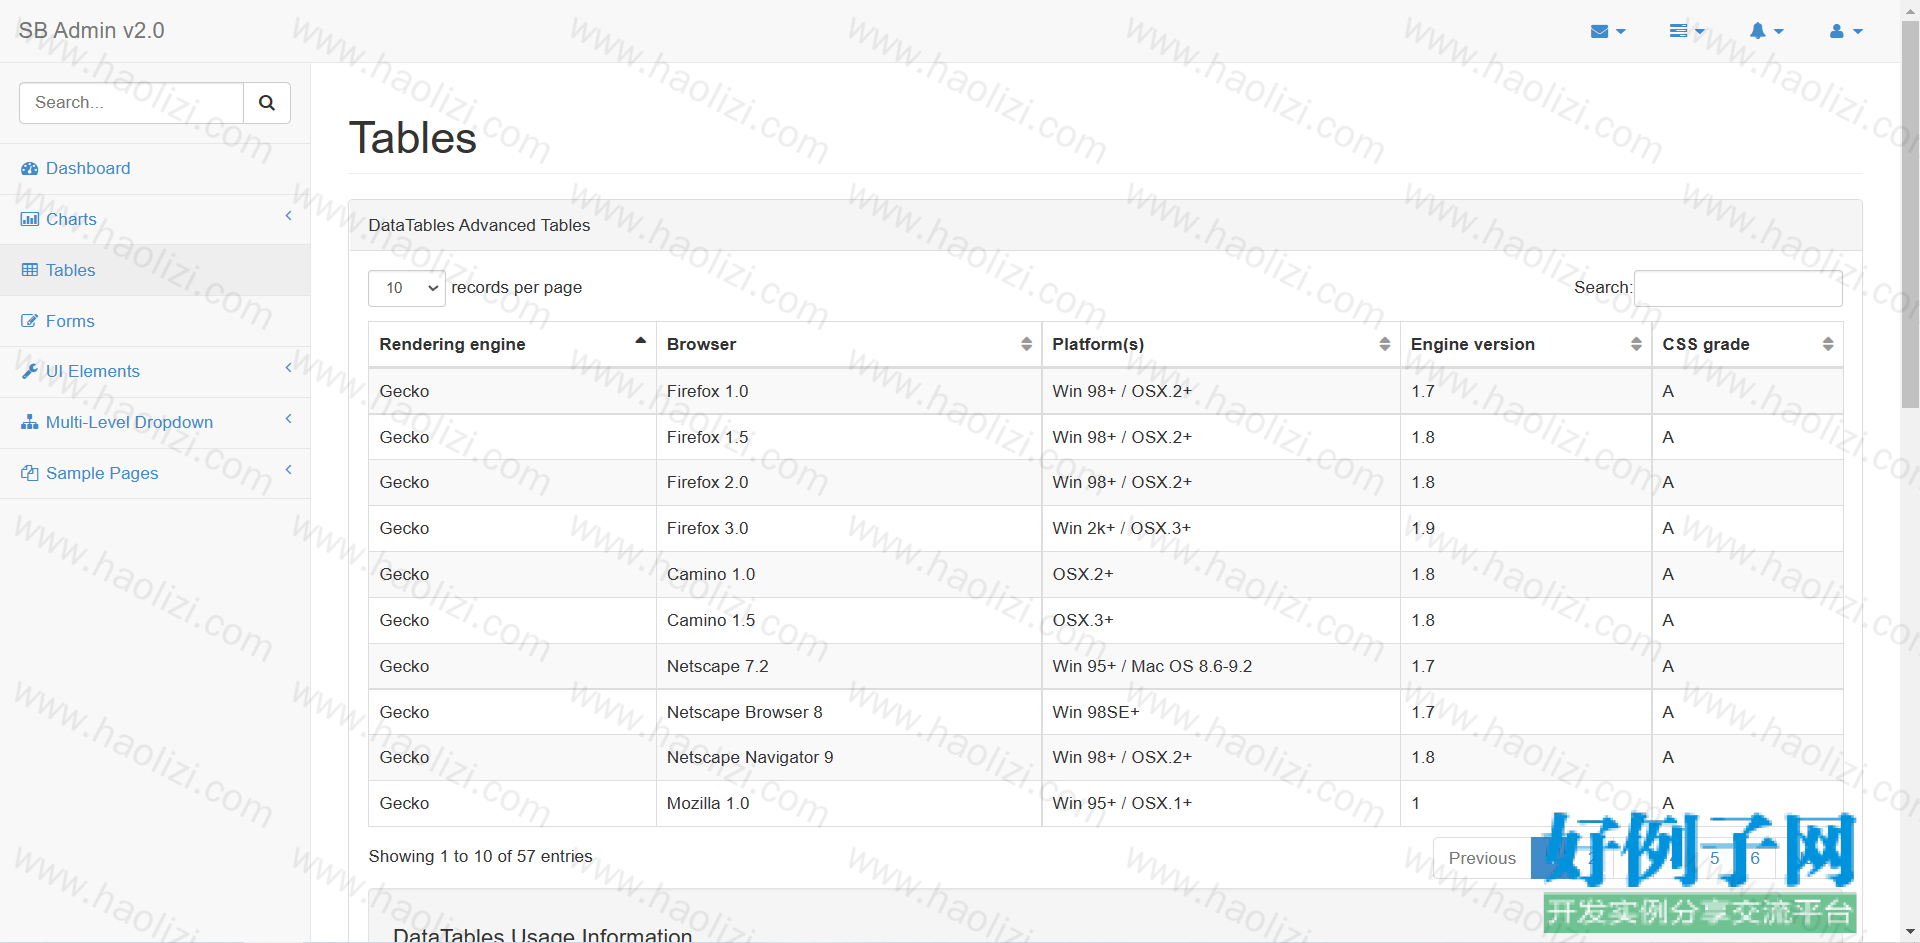The image size is (1920, 943).
Task: Expand the Sample Pages chevron
Action: (288, 470)
